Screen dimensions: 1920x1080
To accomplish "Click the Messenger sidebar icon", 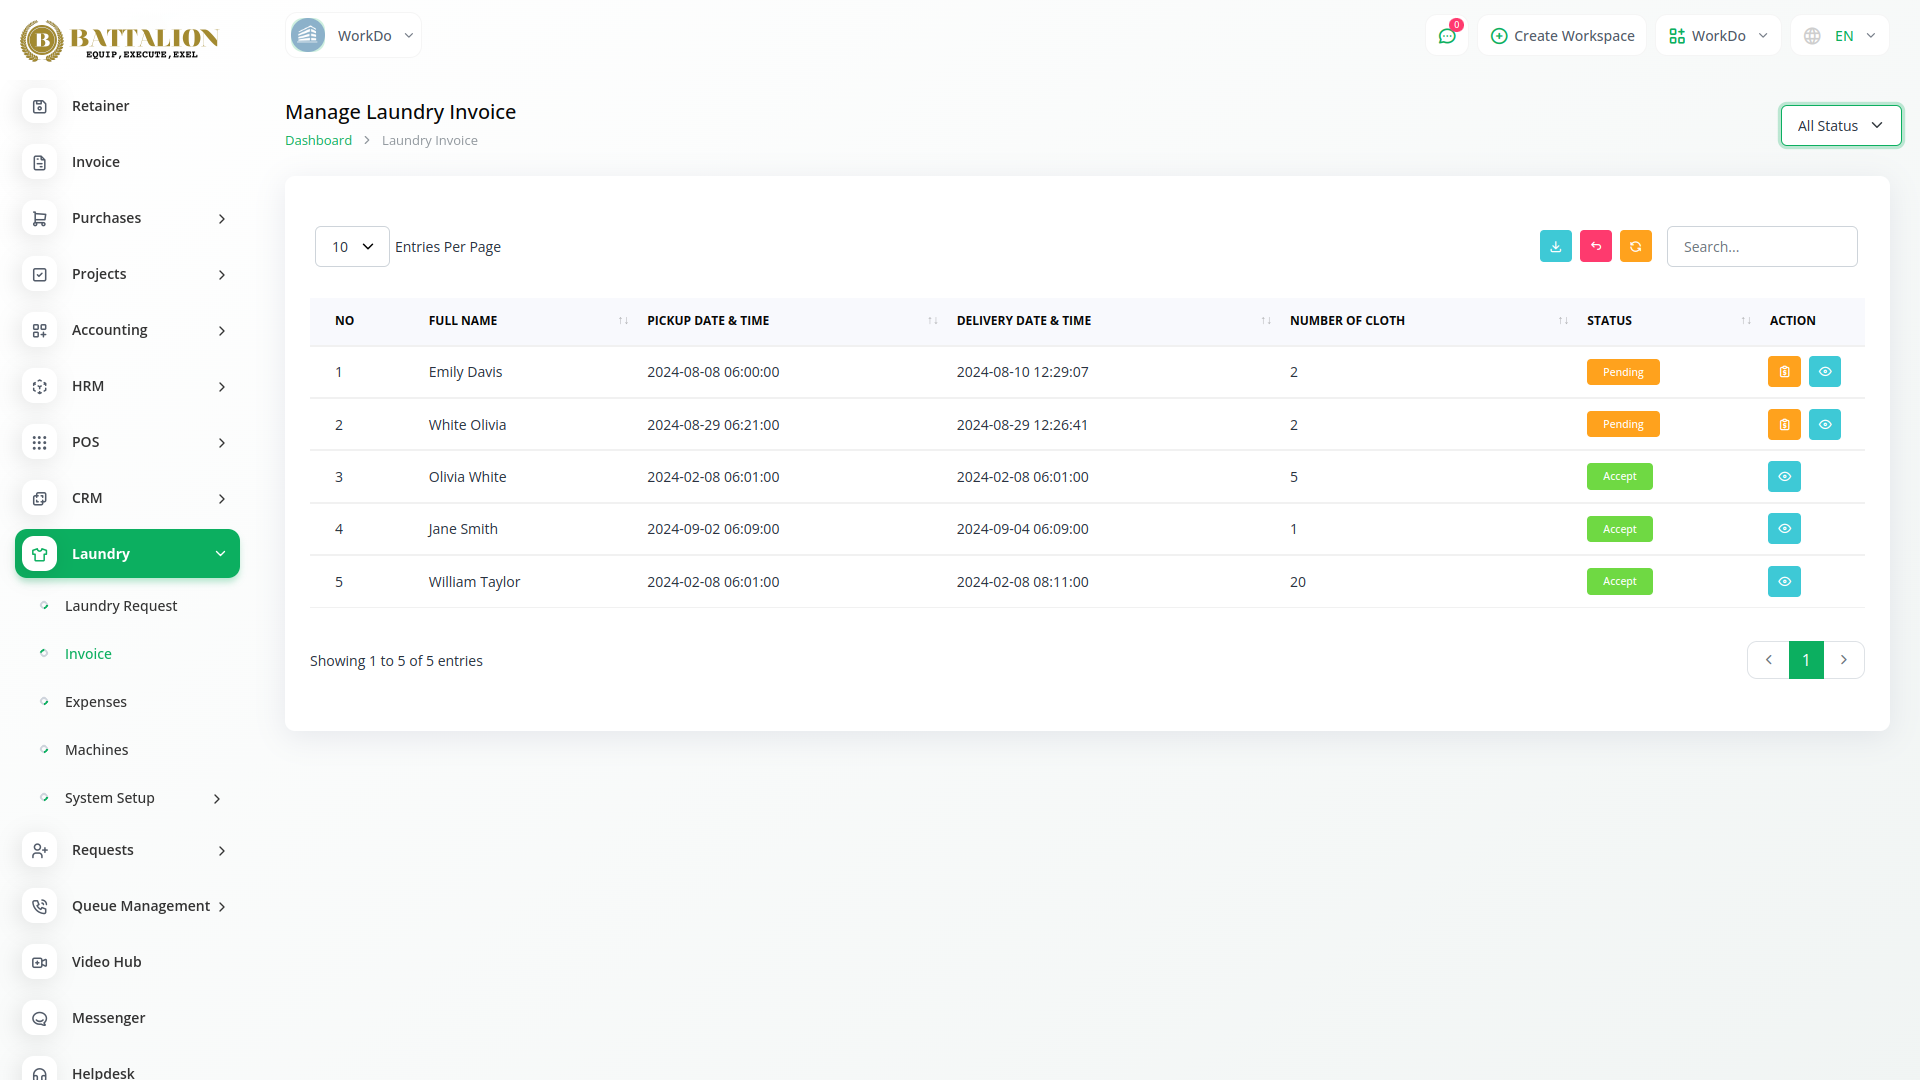I will pyautogui.click(x=40, y=1018).
